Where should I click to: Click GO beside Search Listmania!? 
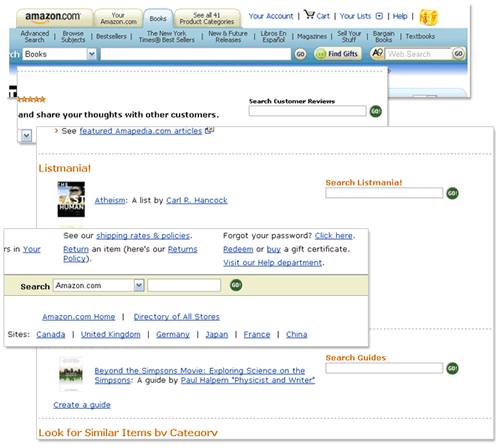pyautogui.click(x=452, y=193)
